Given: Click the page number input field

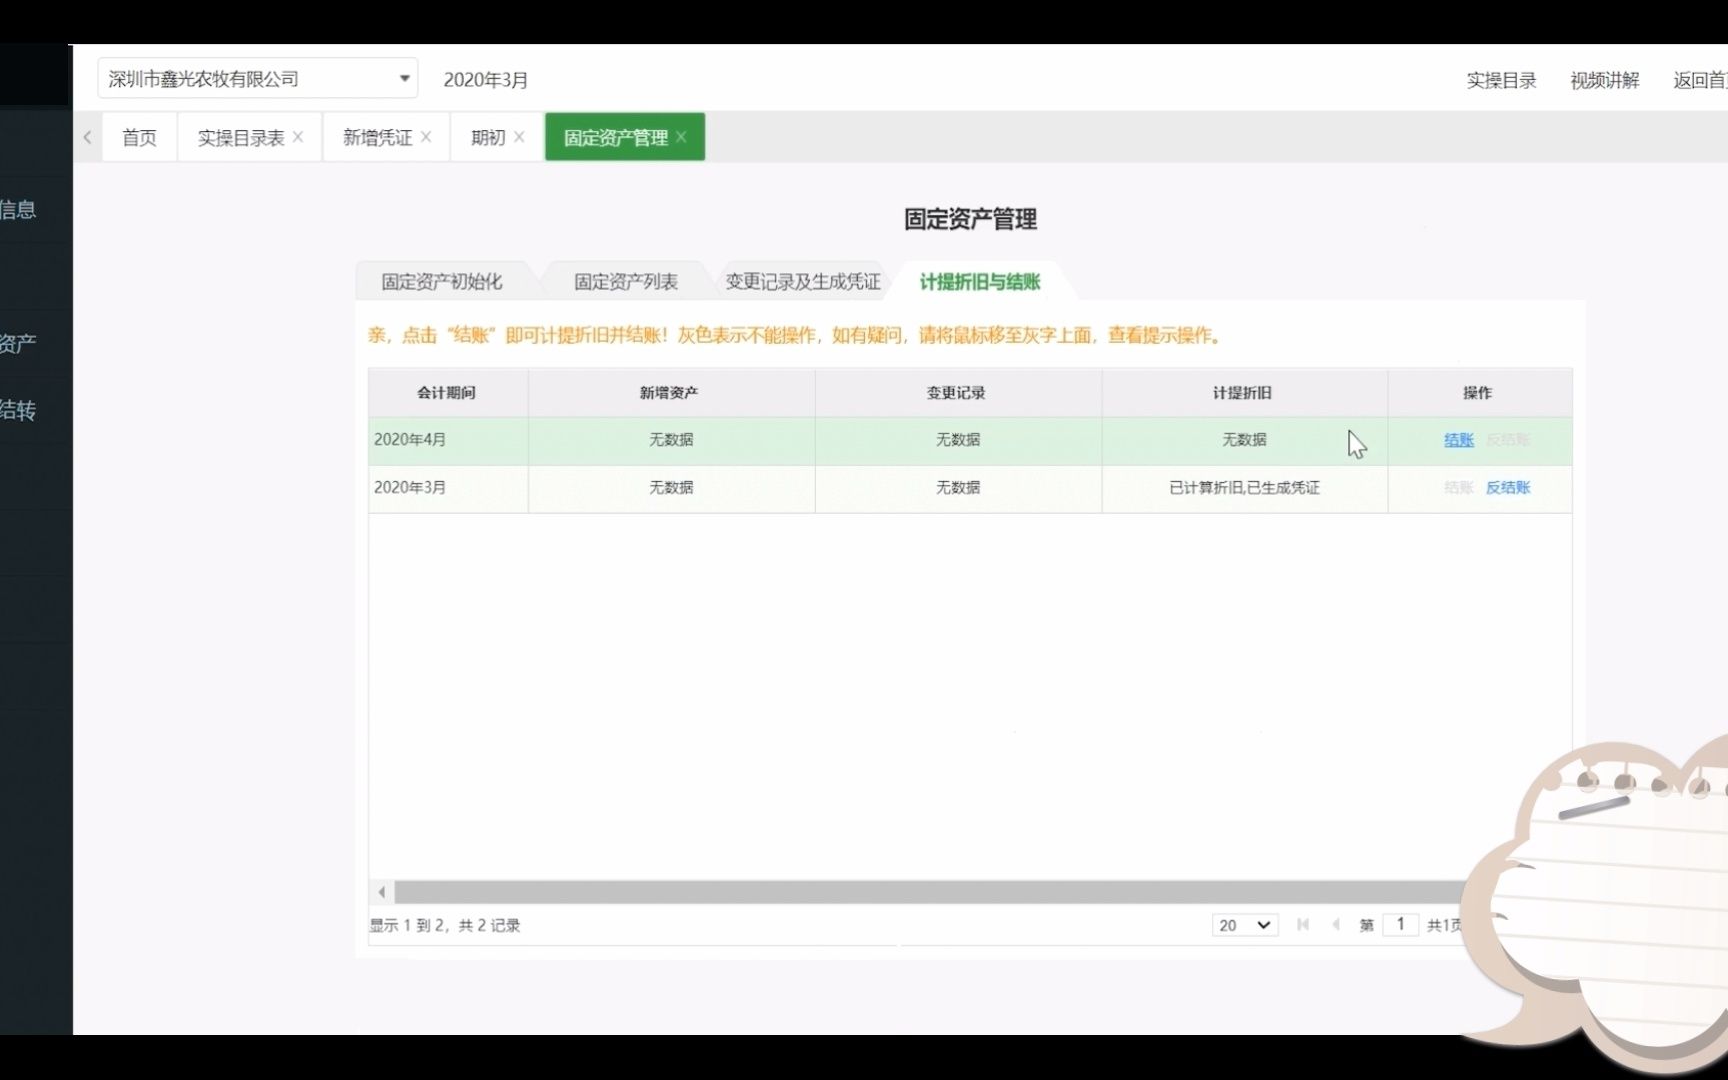Looking at the screenshot, I should tap(1399, 925).
